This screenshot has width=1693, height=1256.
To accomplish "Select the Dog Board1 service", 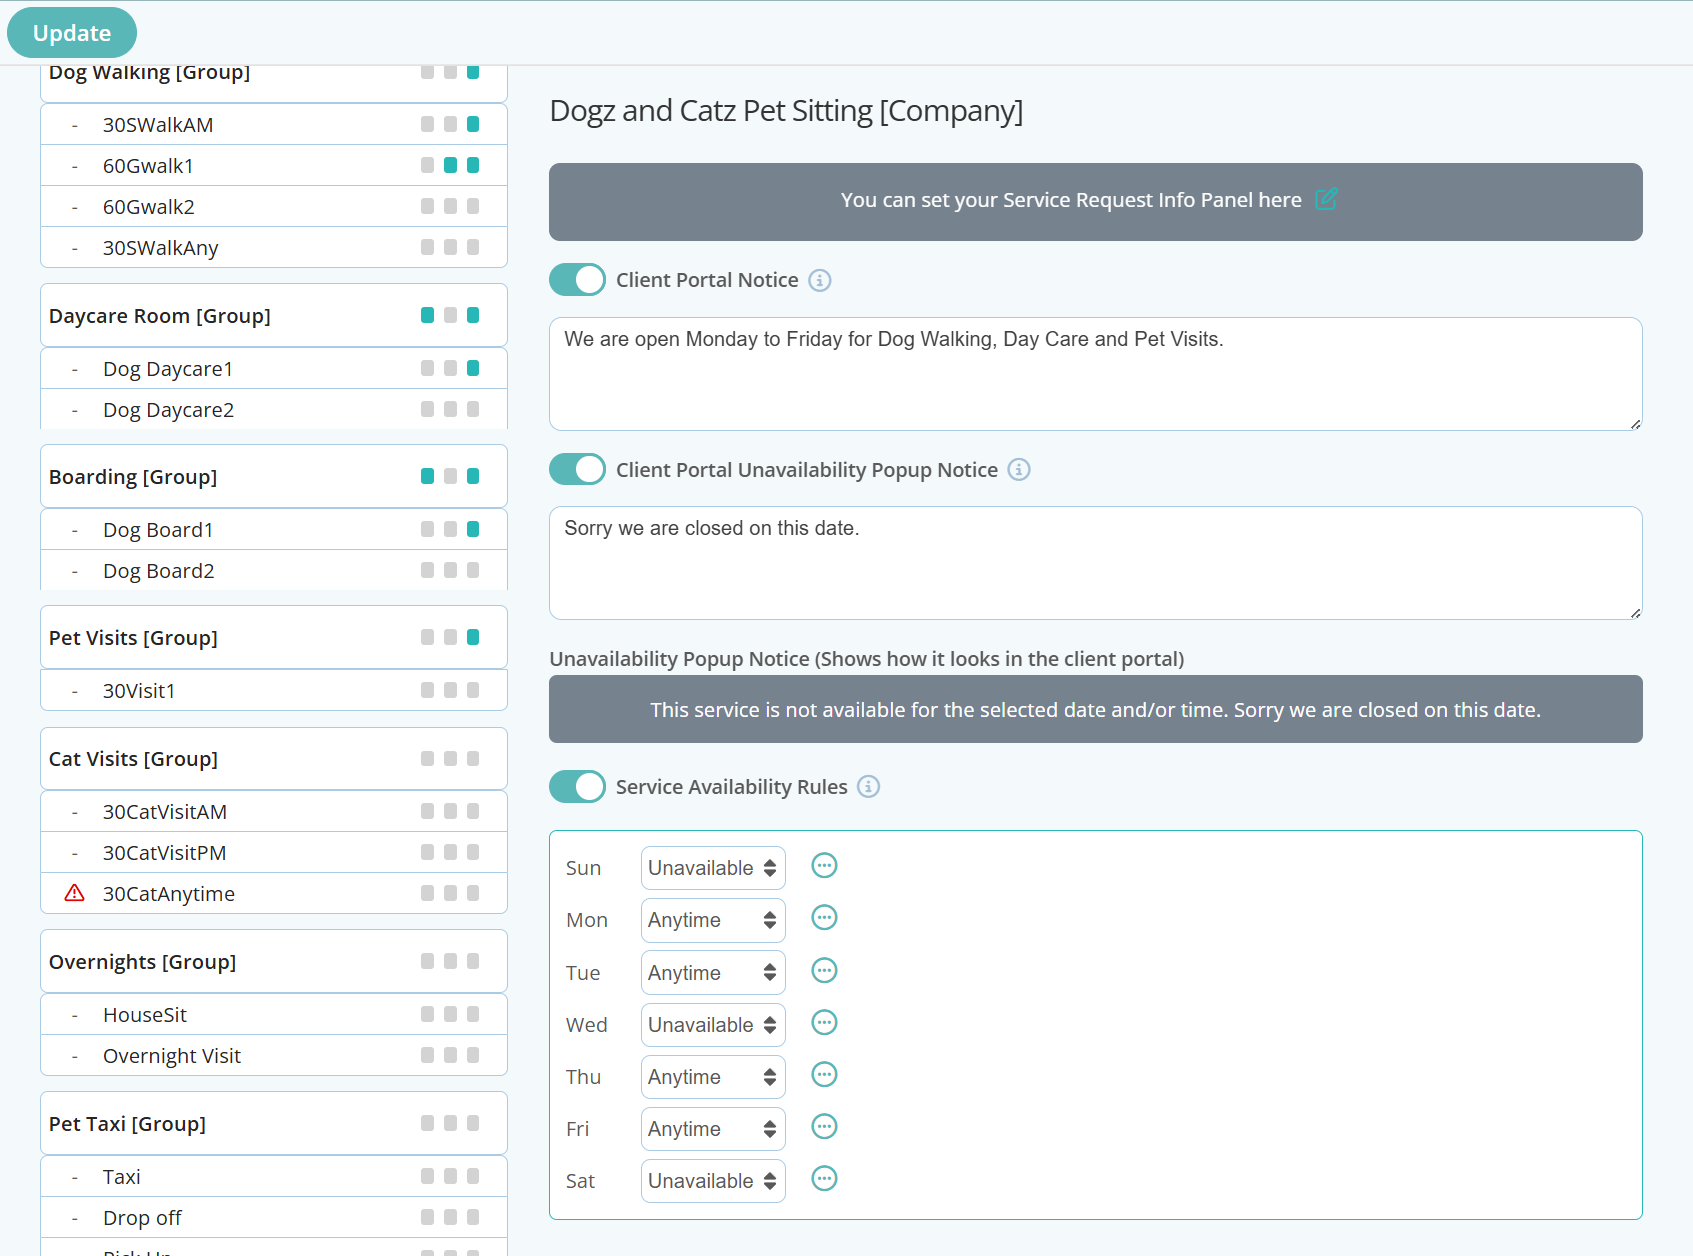I will pos(273,530).
